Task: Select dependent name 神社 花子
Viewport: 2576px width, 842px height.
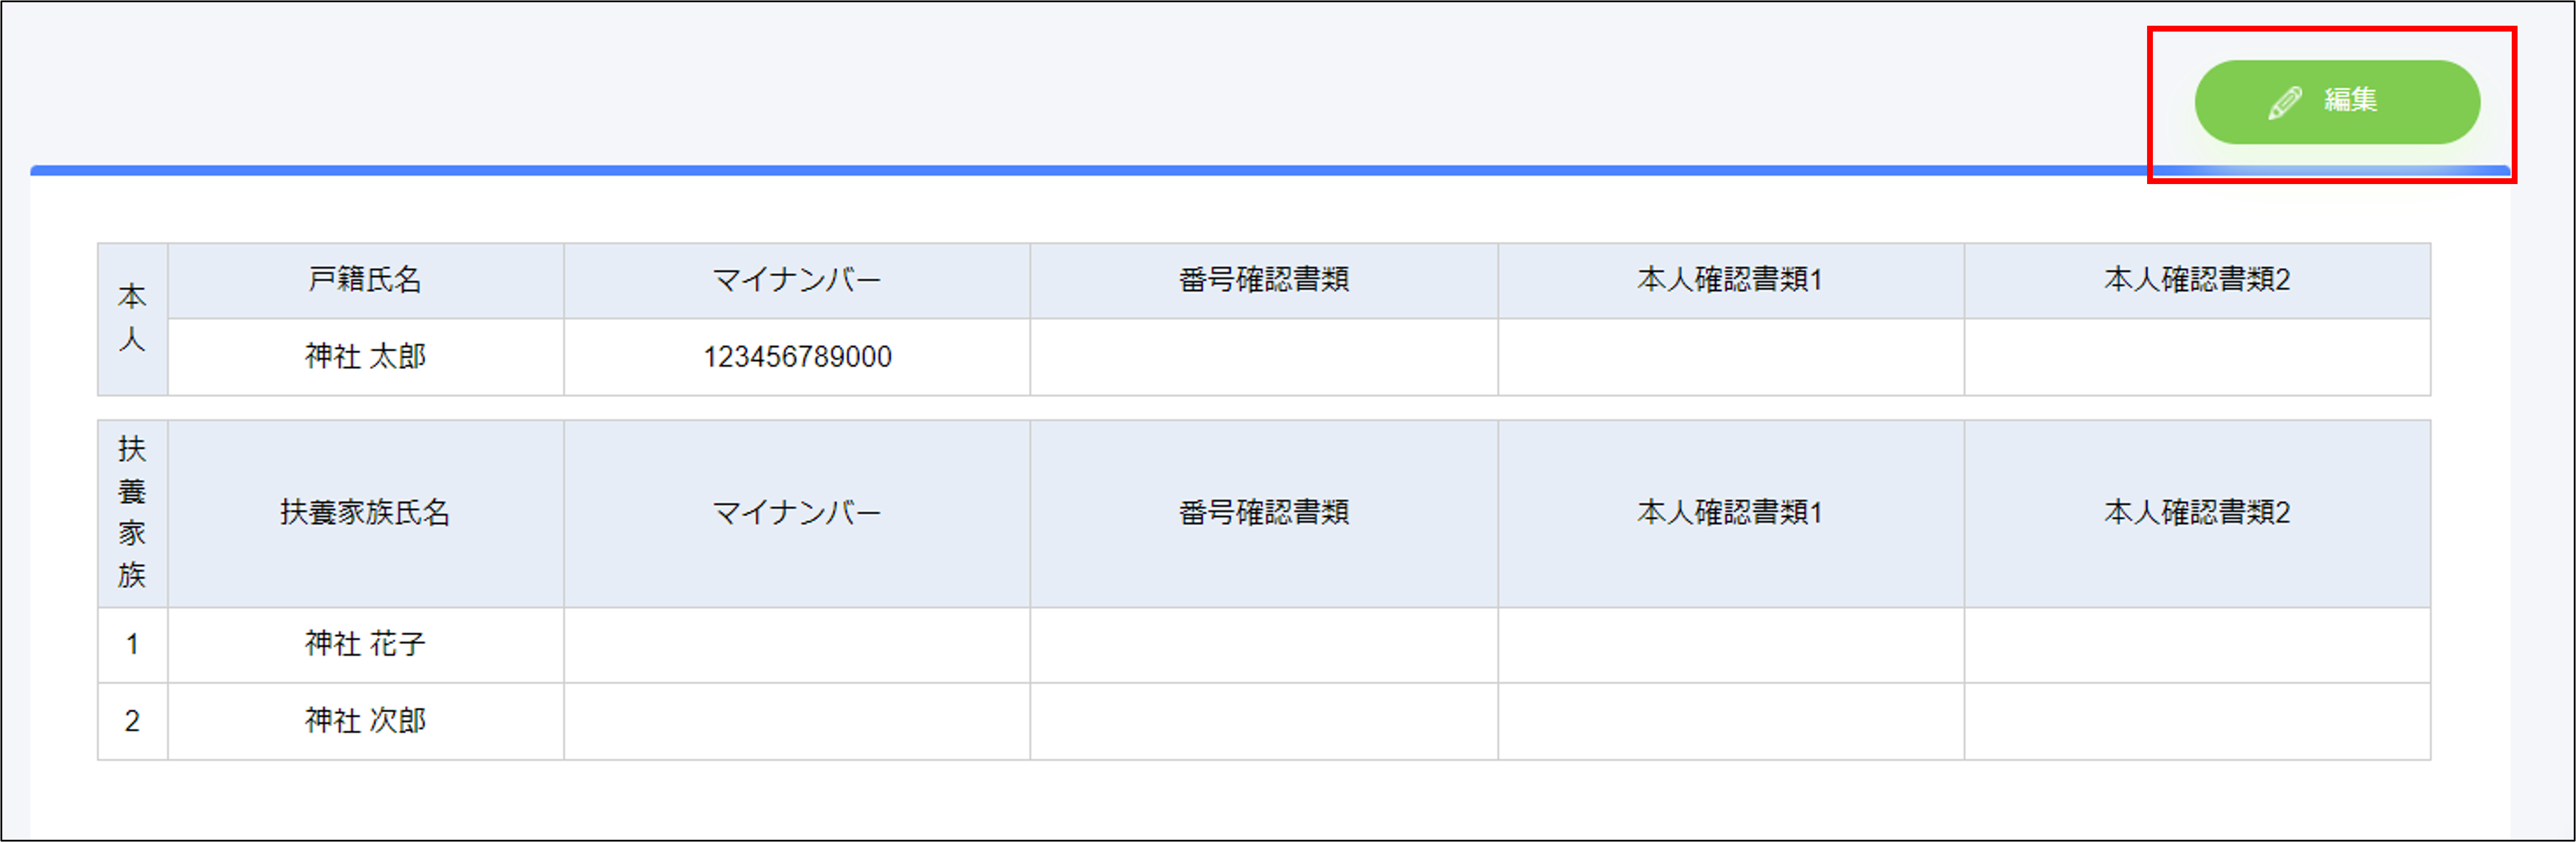Action: tap(365, 644)
